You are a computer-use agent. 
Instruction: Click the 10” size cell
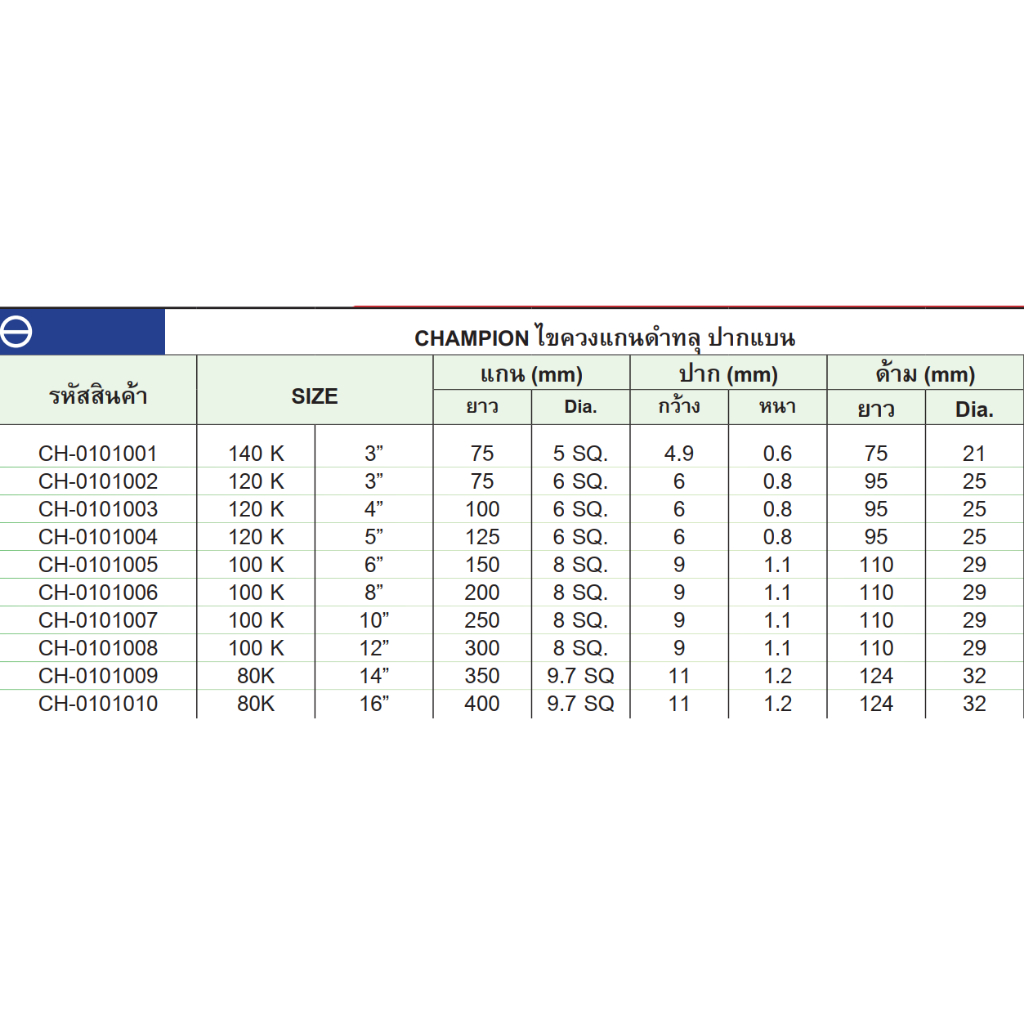coord(374,620)
